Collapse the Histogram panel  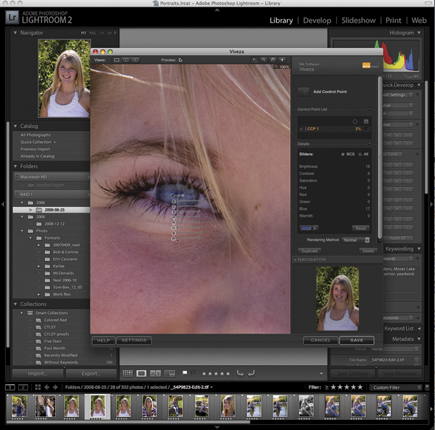click(x=419, y=33)
